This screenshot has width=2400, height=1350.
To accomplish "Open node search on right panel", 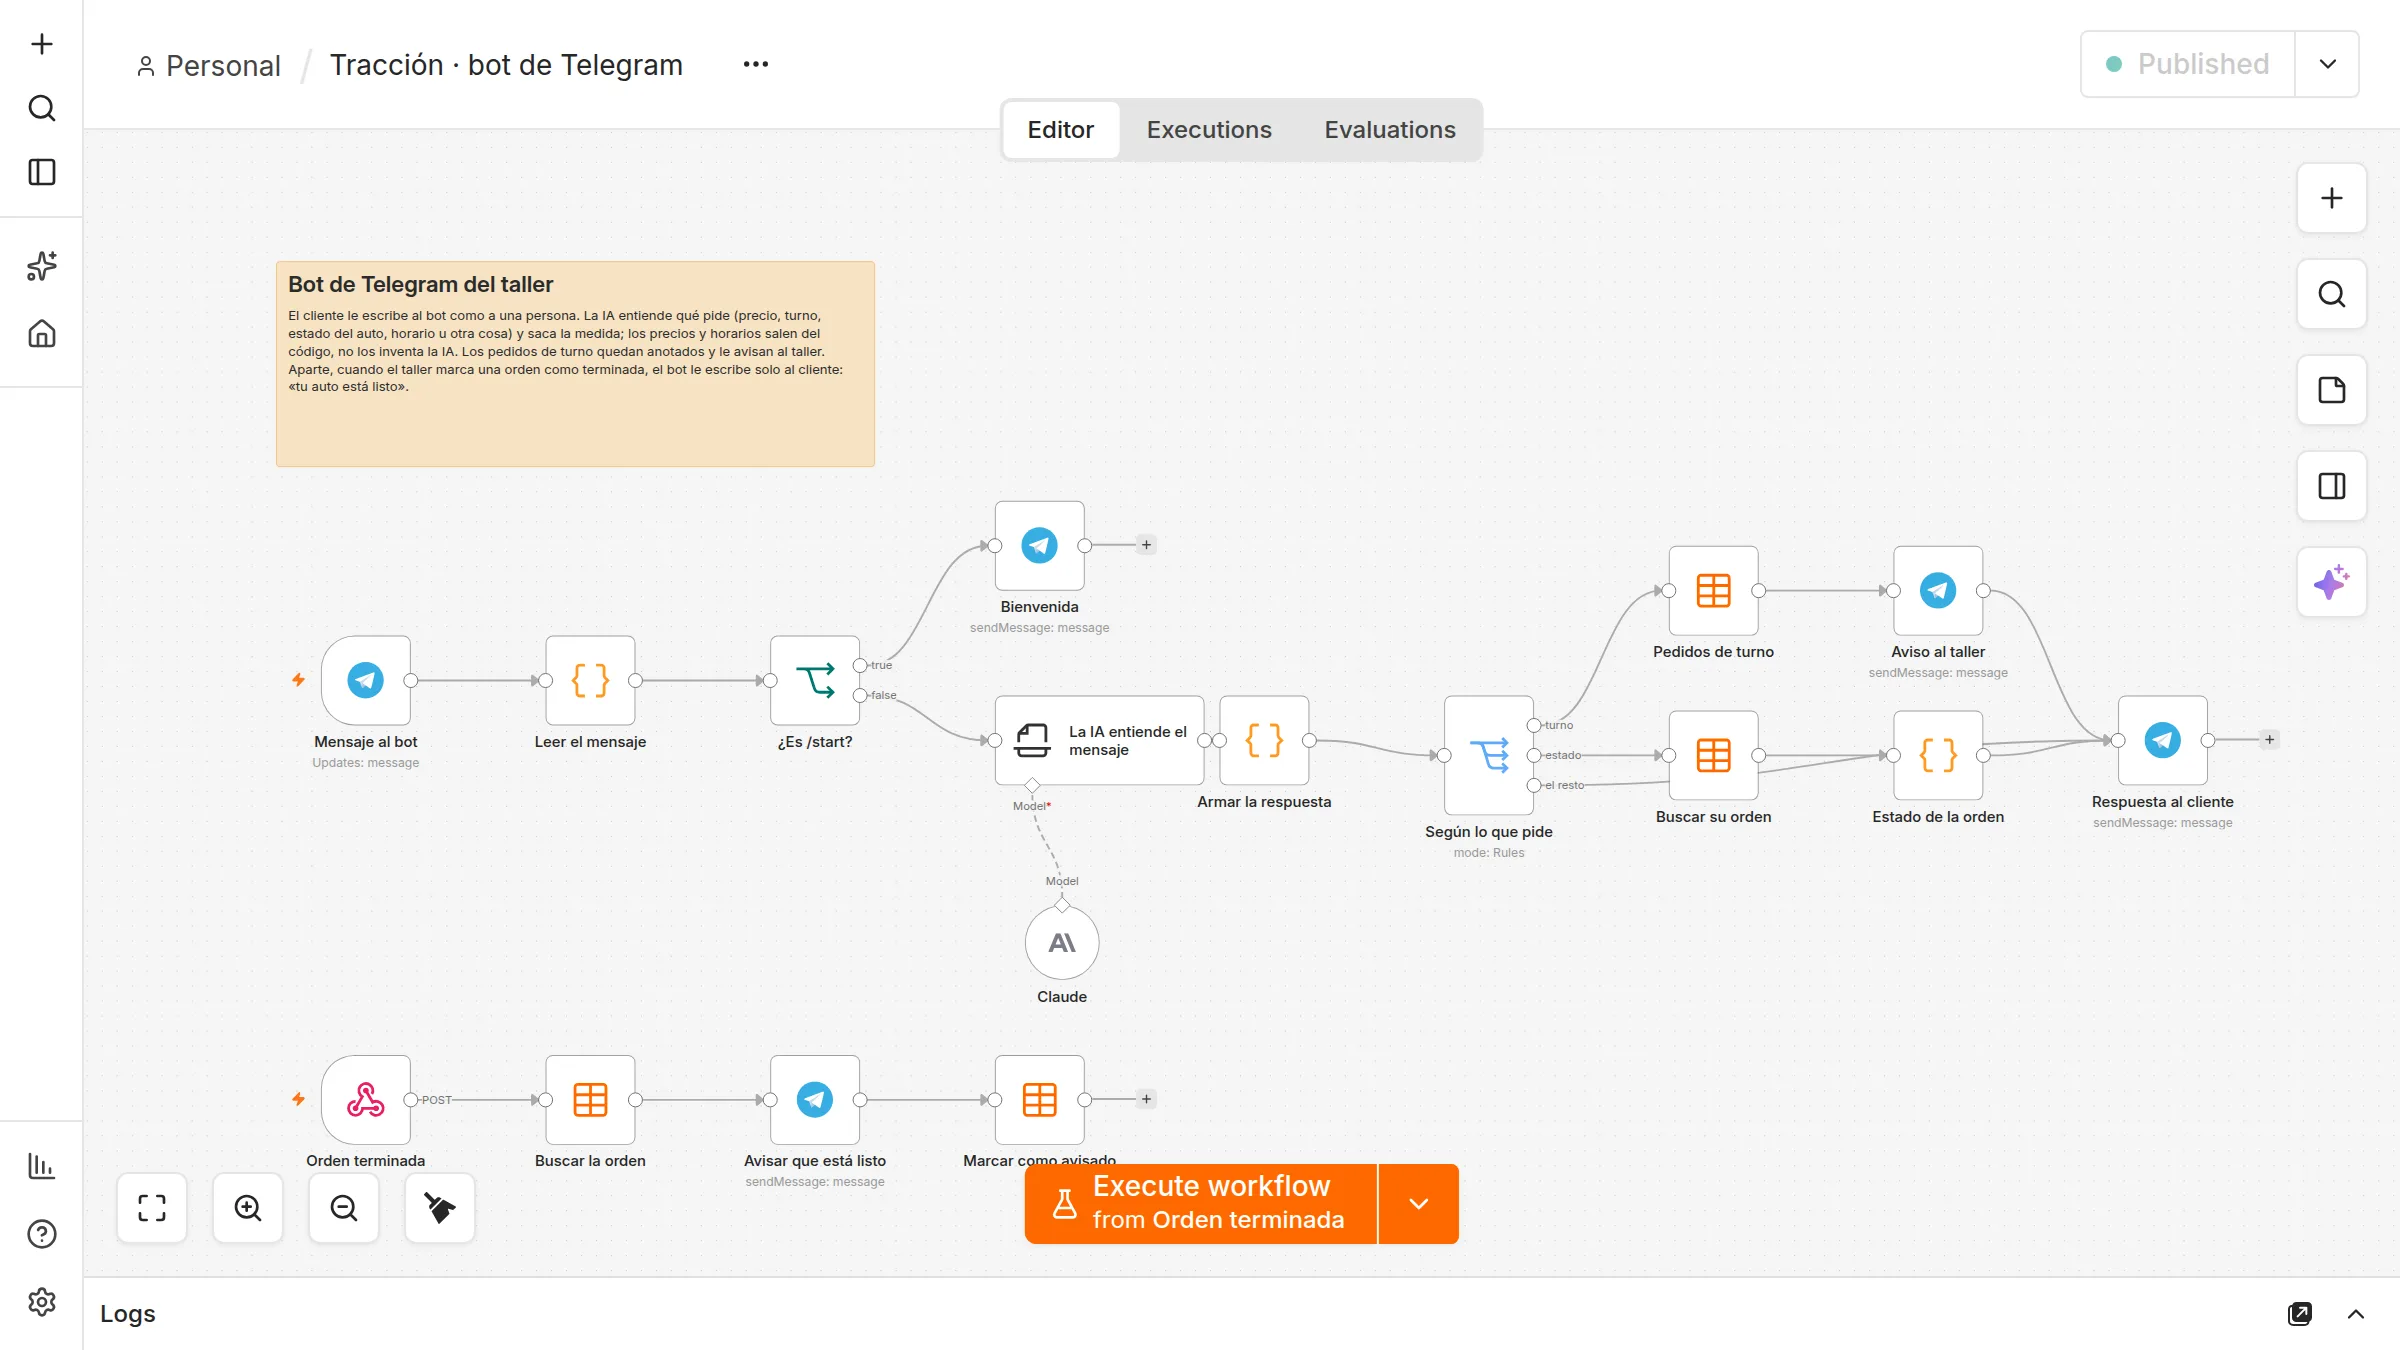I will (2331, 294).
